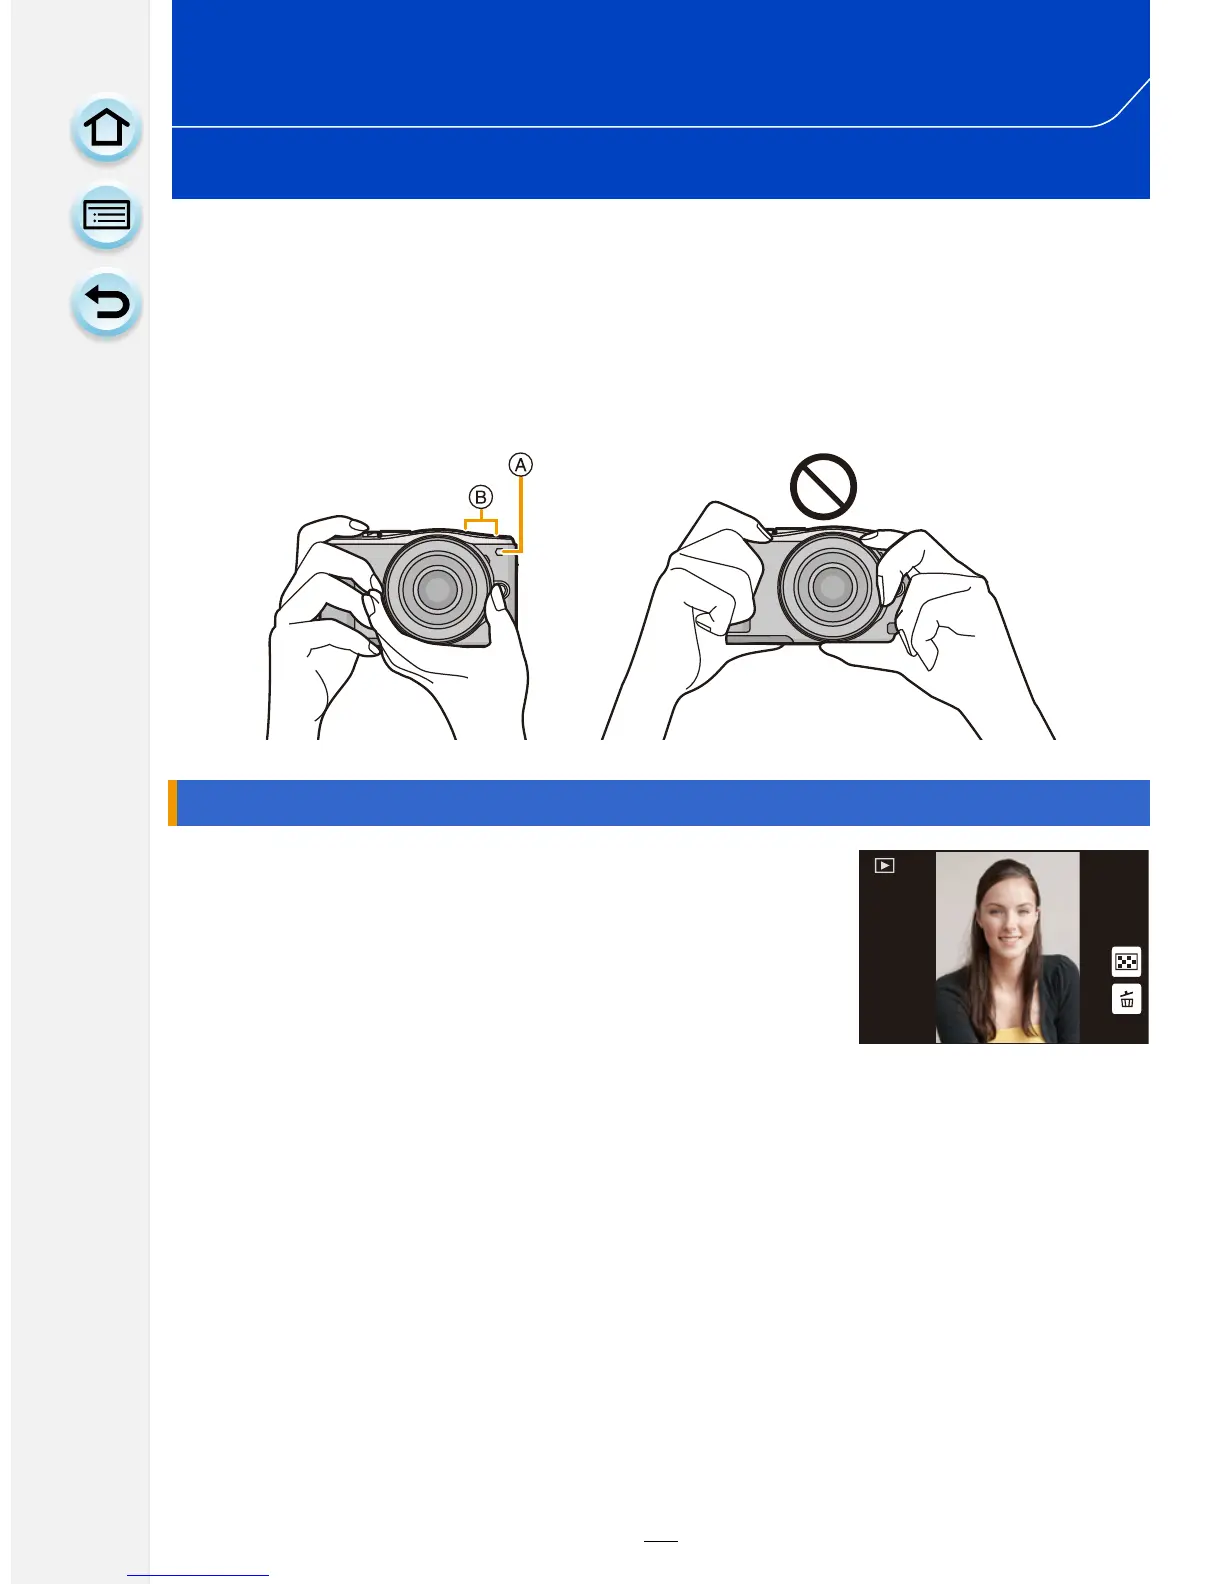
Task: Click the page number mark at the bottom center
Action: point(660,1541)
